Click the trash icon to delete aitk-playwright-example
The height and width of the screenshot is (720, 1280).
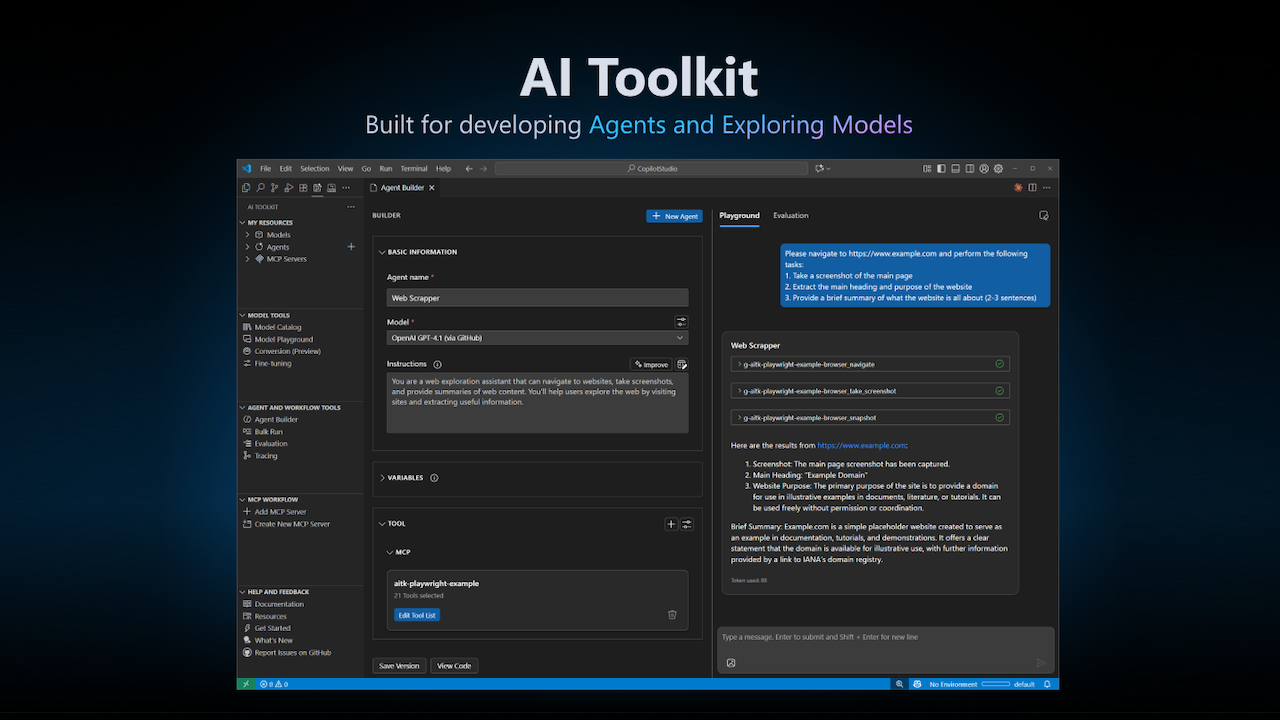(x=672, y=615)
